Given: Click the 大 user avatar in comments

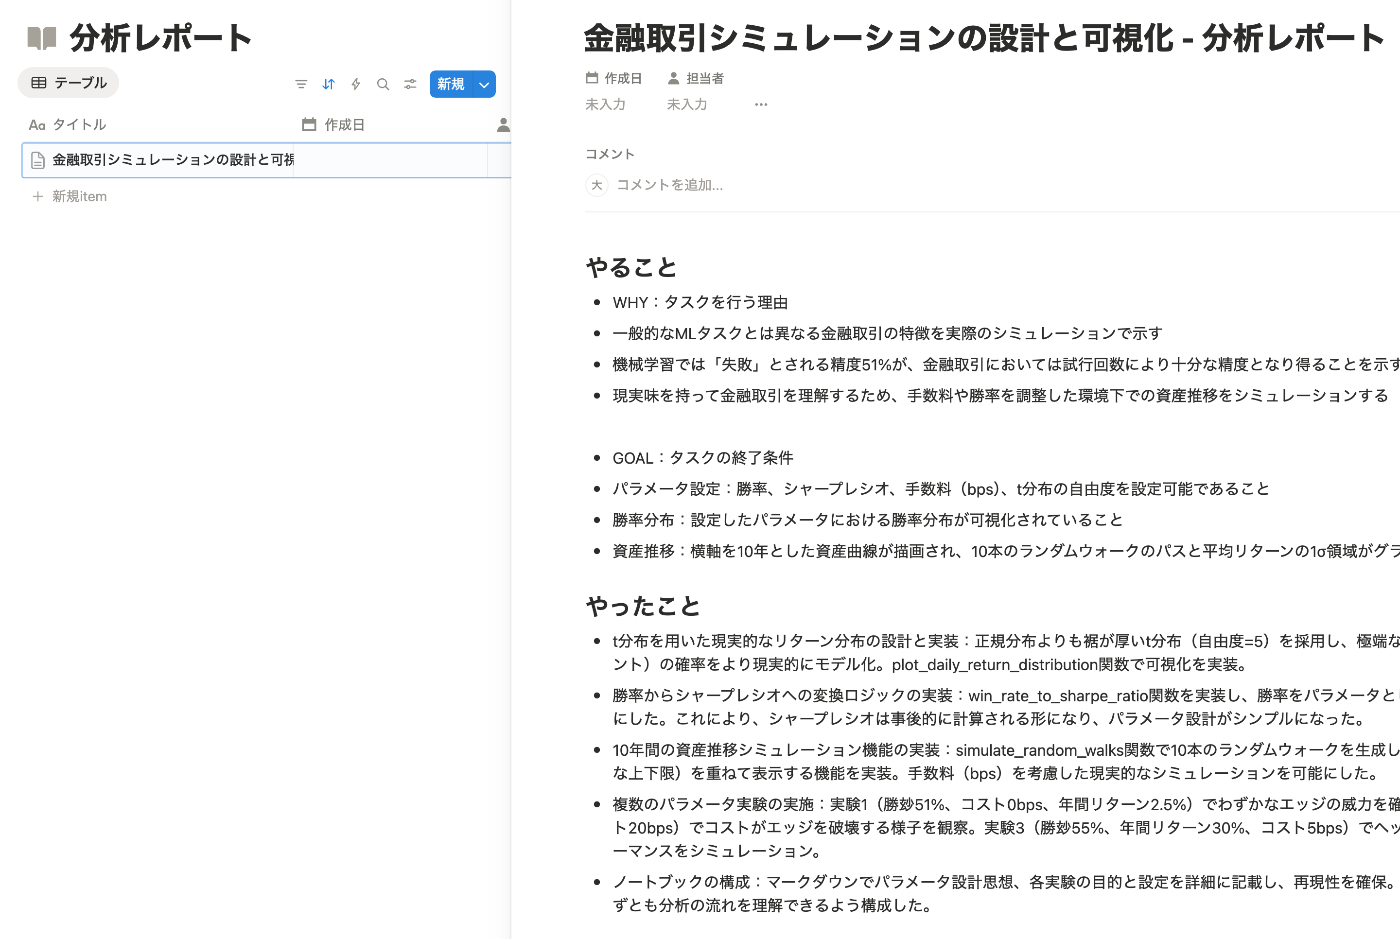Looking at the screenshot, I should [x=597, y=185].
